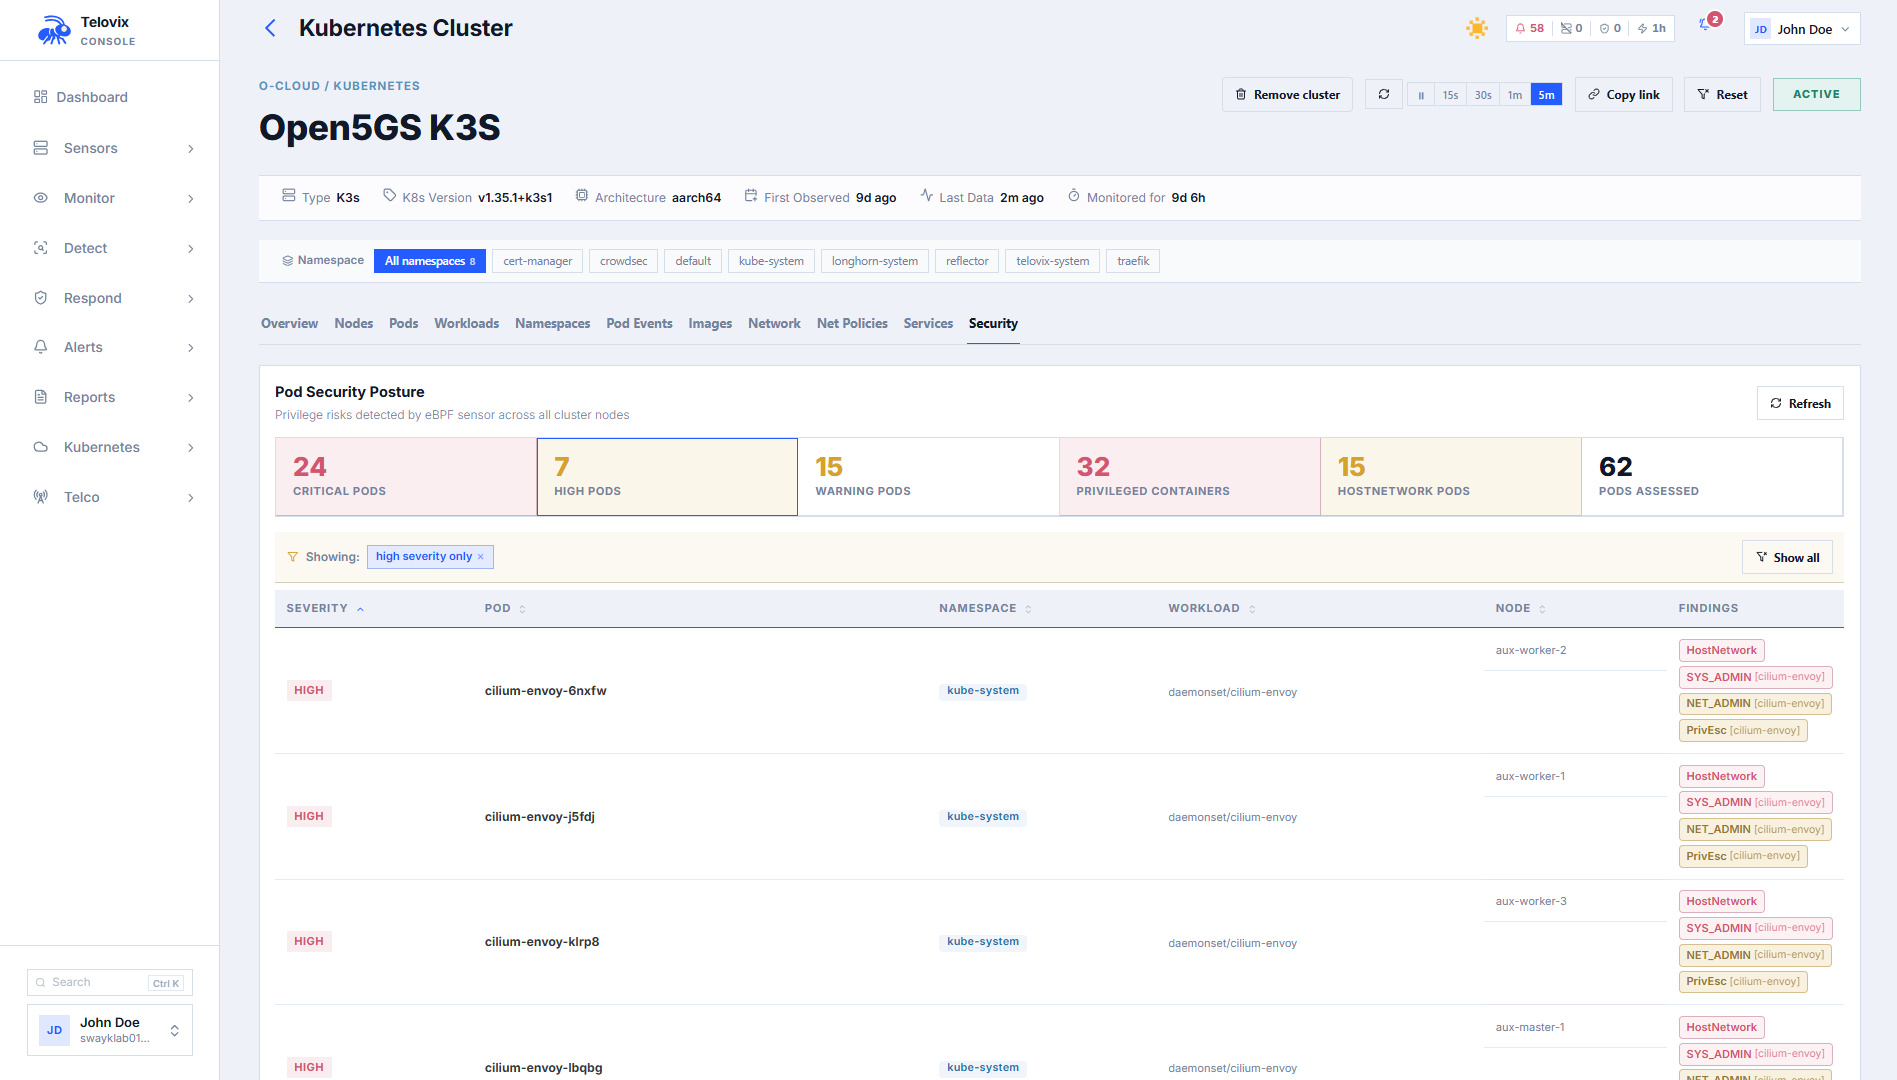Refresh Pod Security Posture

pos(1800,403)
